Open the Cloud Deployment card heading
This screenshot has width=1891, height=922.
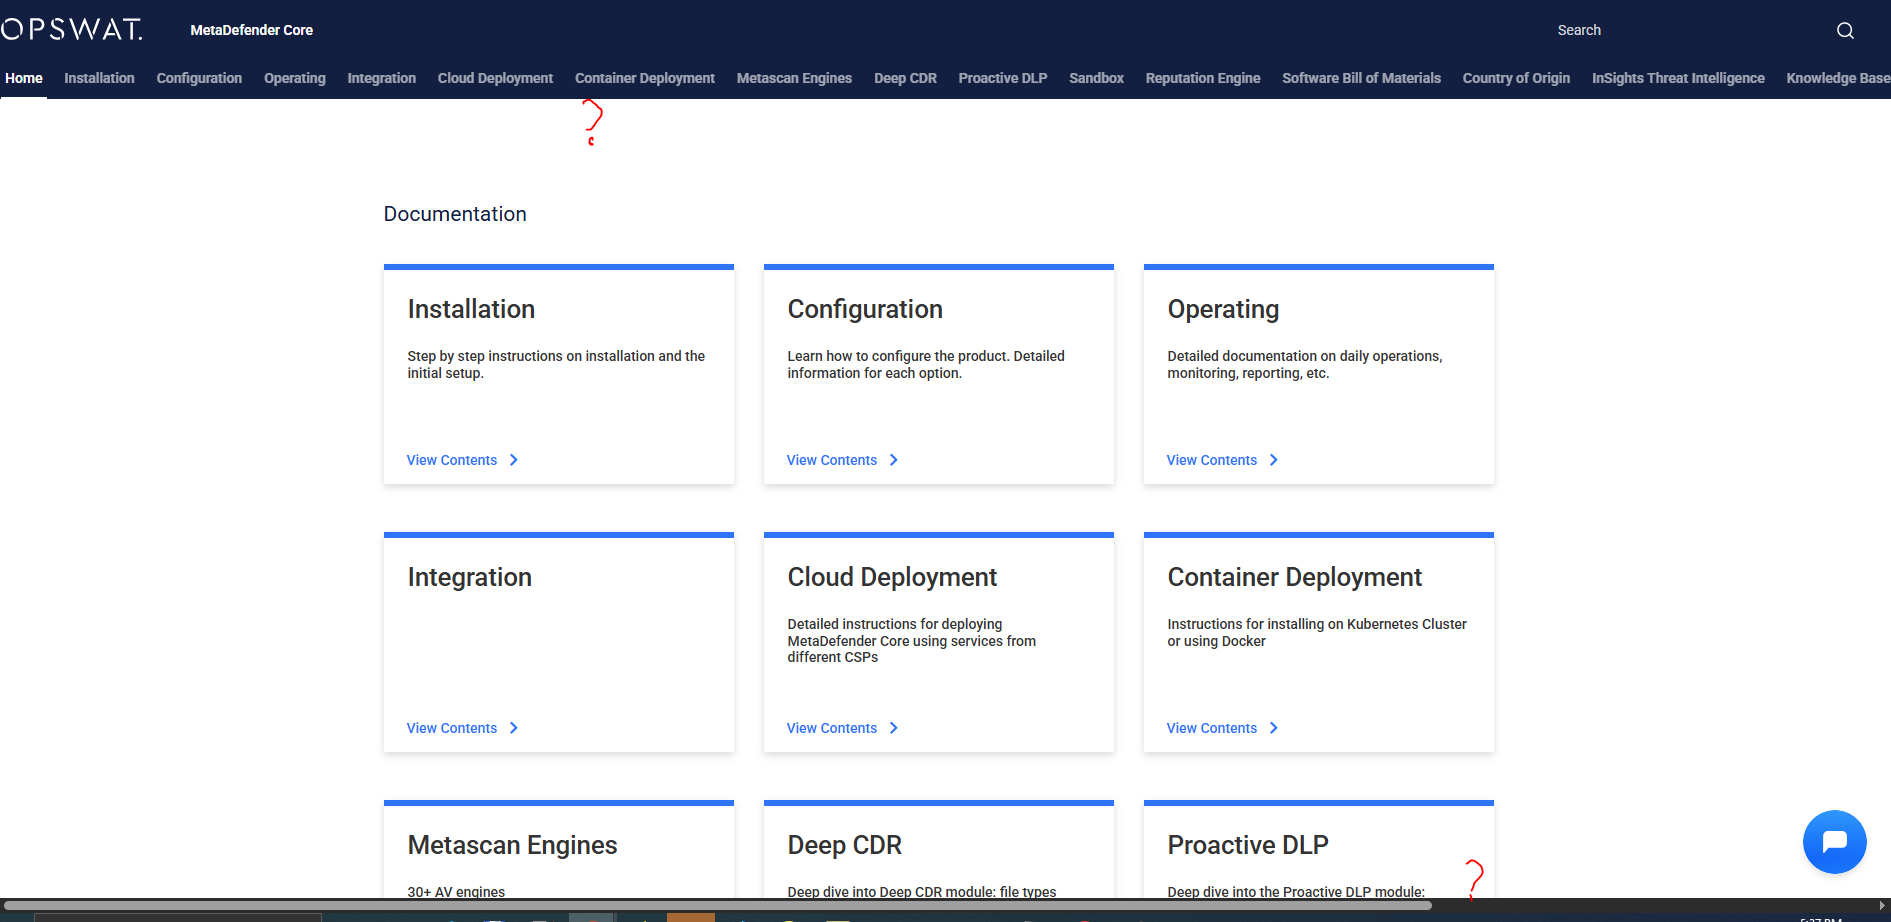click(892, 577)
